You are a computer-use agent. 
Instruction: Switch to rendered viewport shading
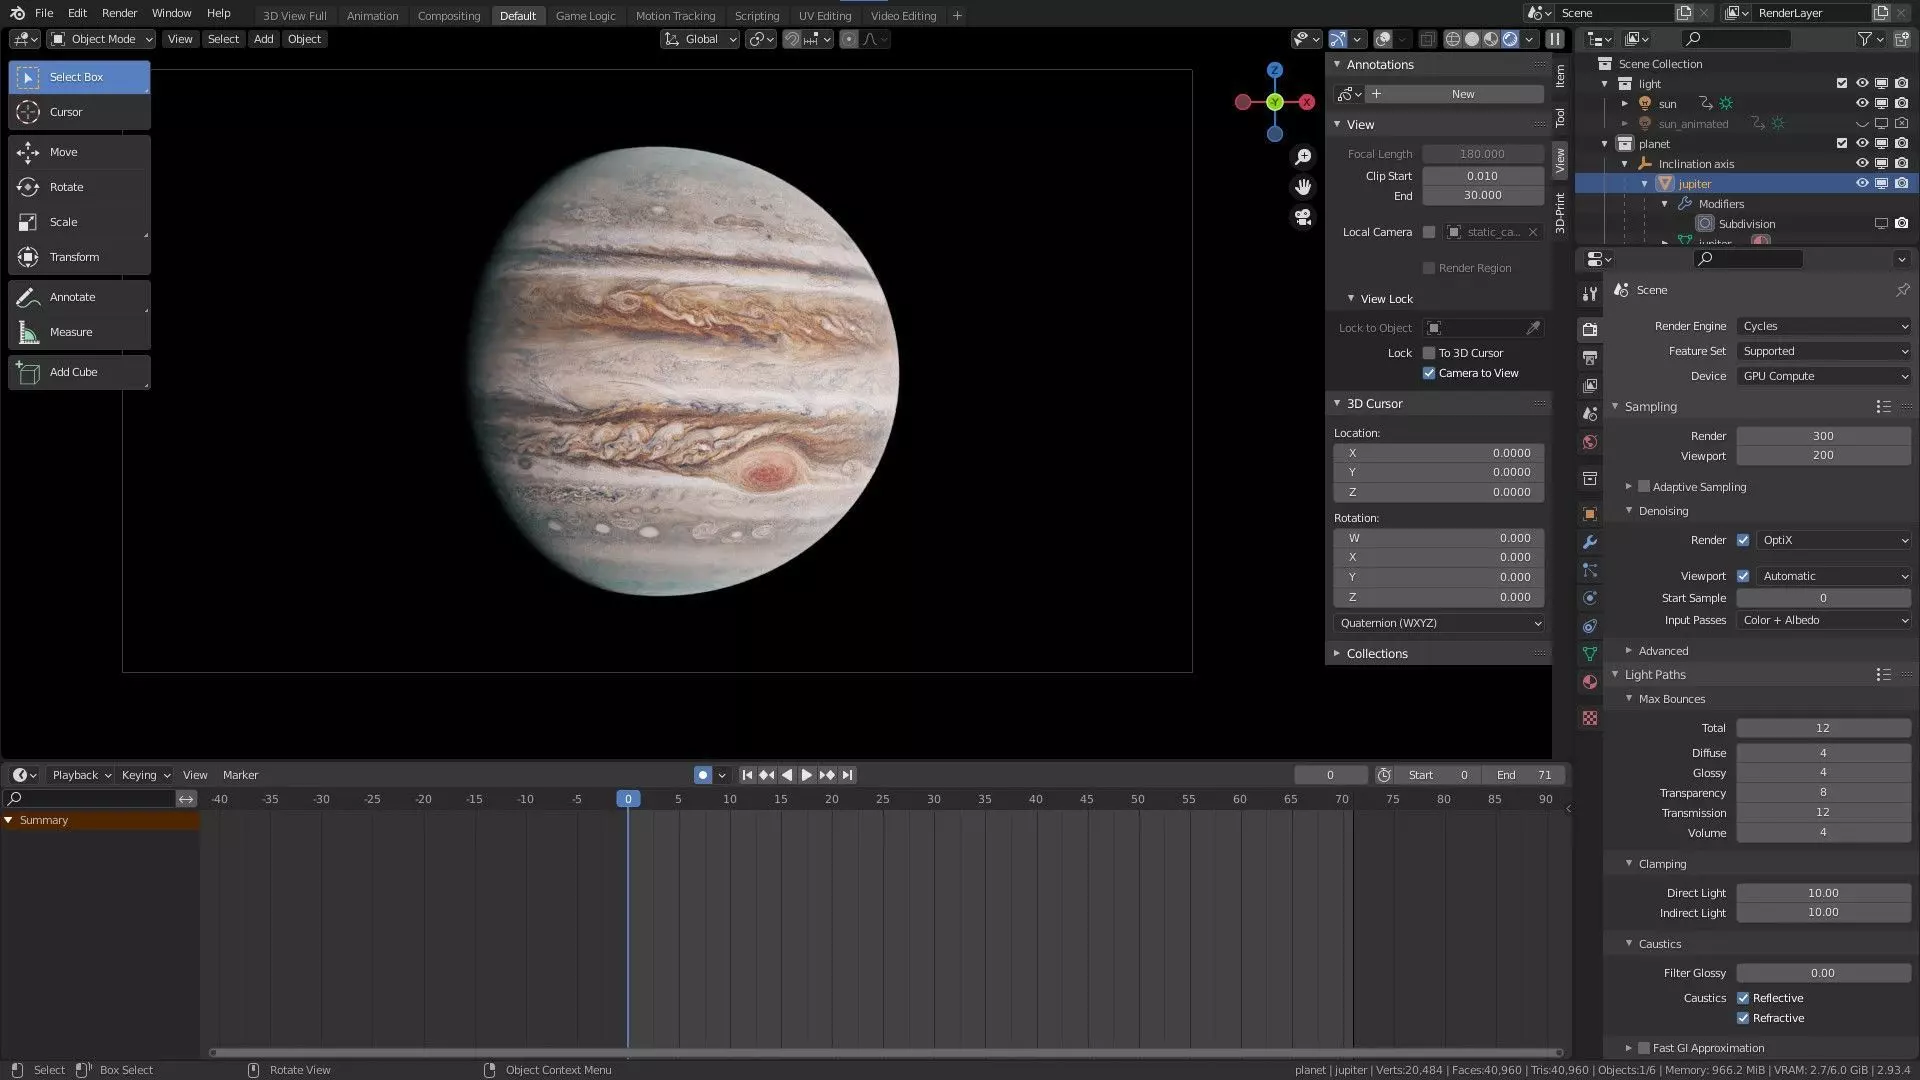tap(1510, 39)
